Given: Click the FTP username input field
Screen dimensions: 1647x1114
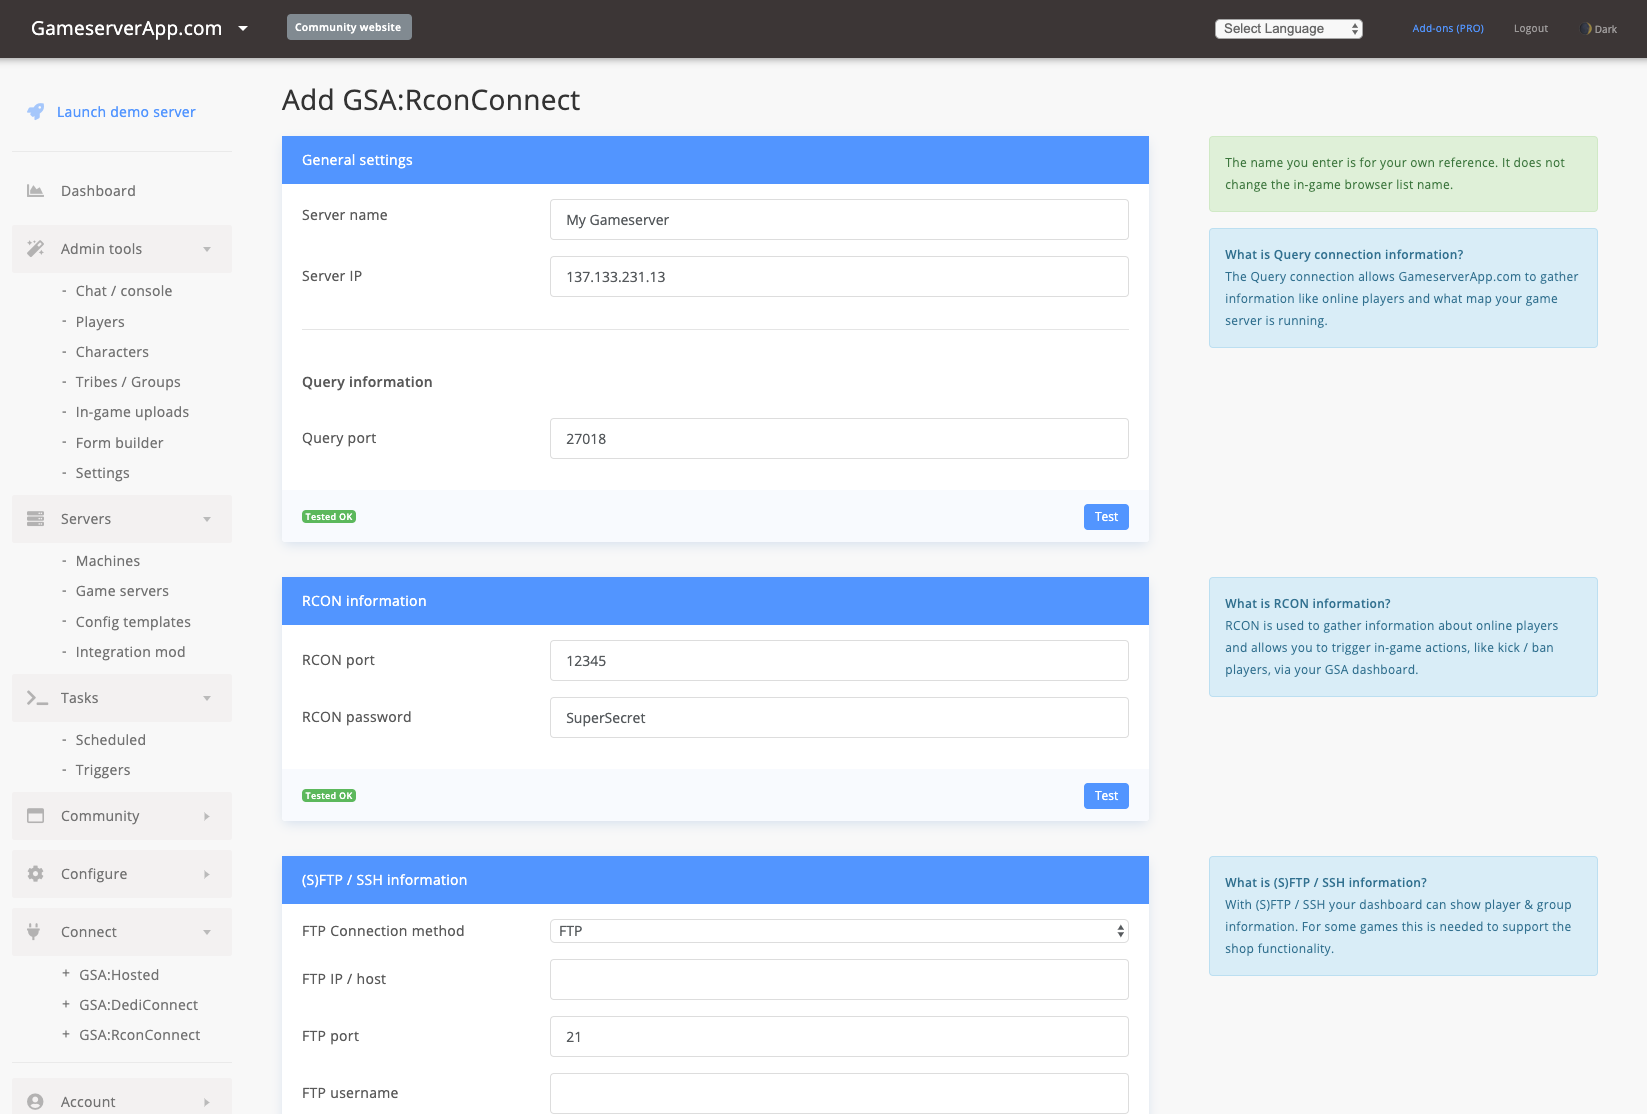Looking at the screenshot, I should pyautogui.click(x=839, y=1093).
